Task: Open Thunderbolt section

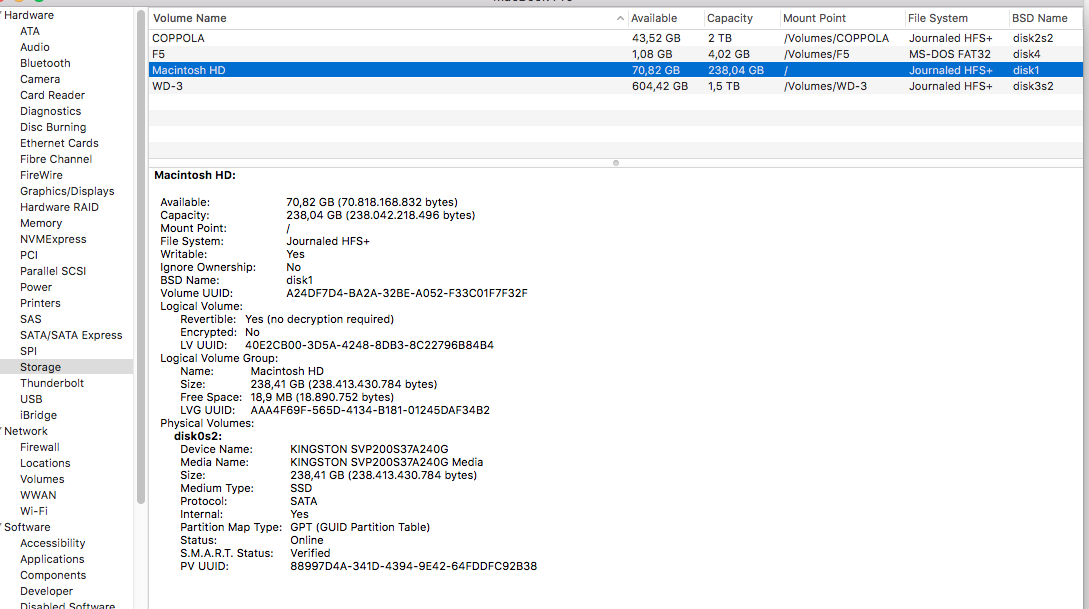Action: pos(52,383)
